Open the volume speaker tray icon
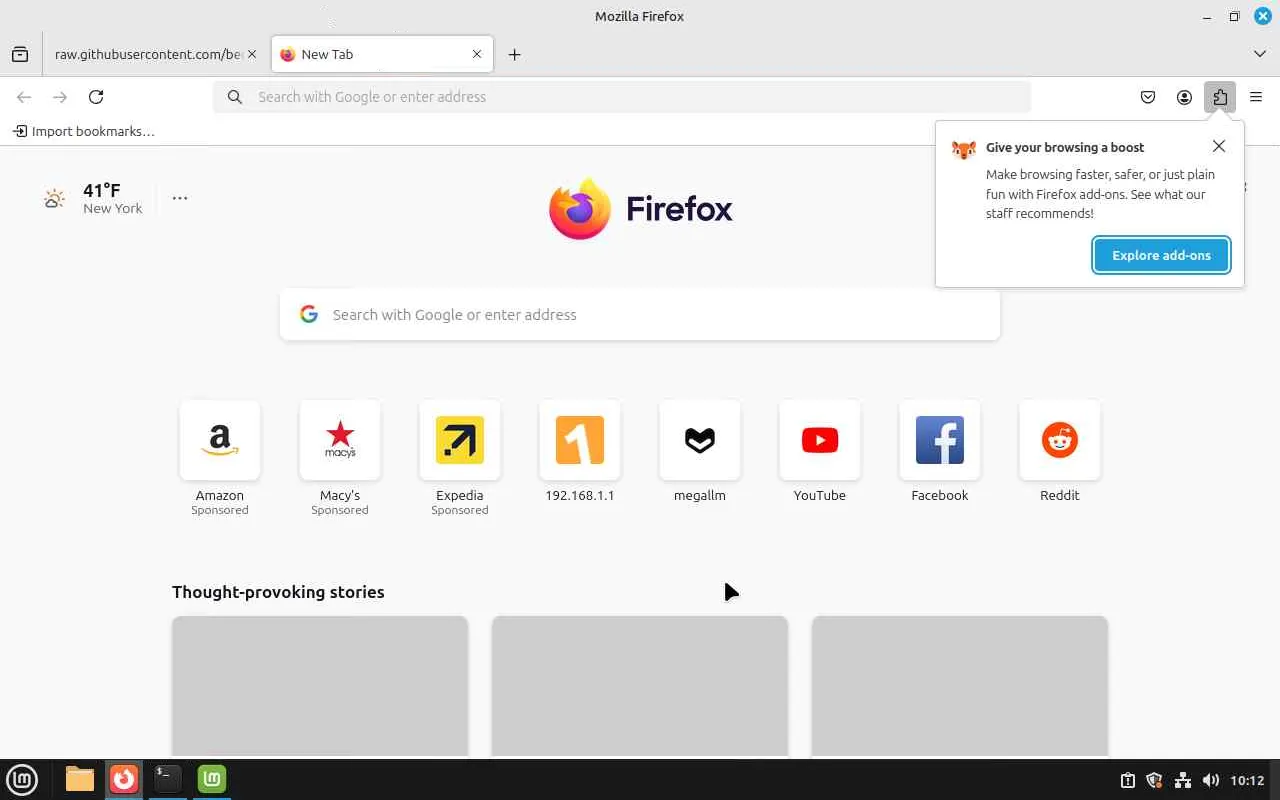The width and height of the screenshot is (1280, 800). 1210,780
